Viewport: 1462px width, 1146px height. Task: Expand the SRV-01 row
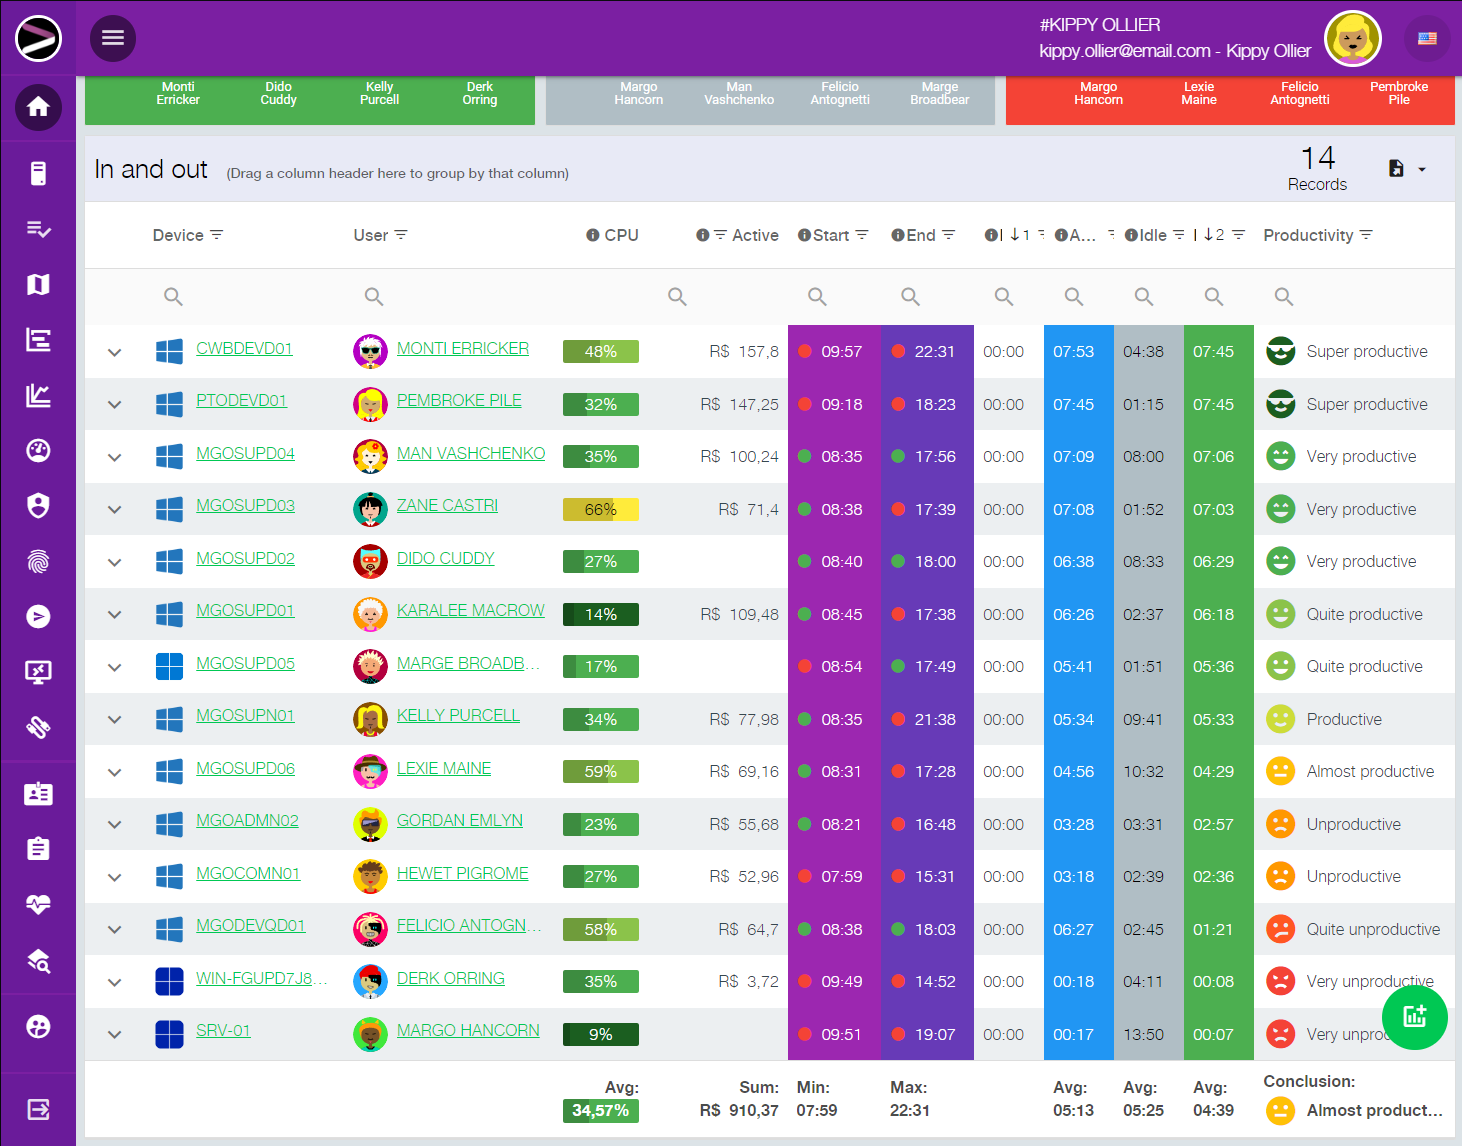click(x=115, y=1035)
